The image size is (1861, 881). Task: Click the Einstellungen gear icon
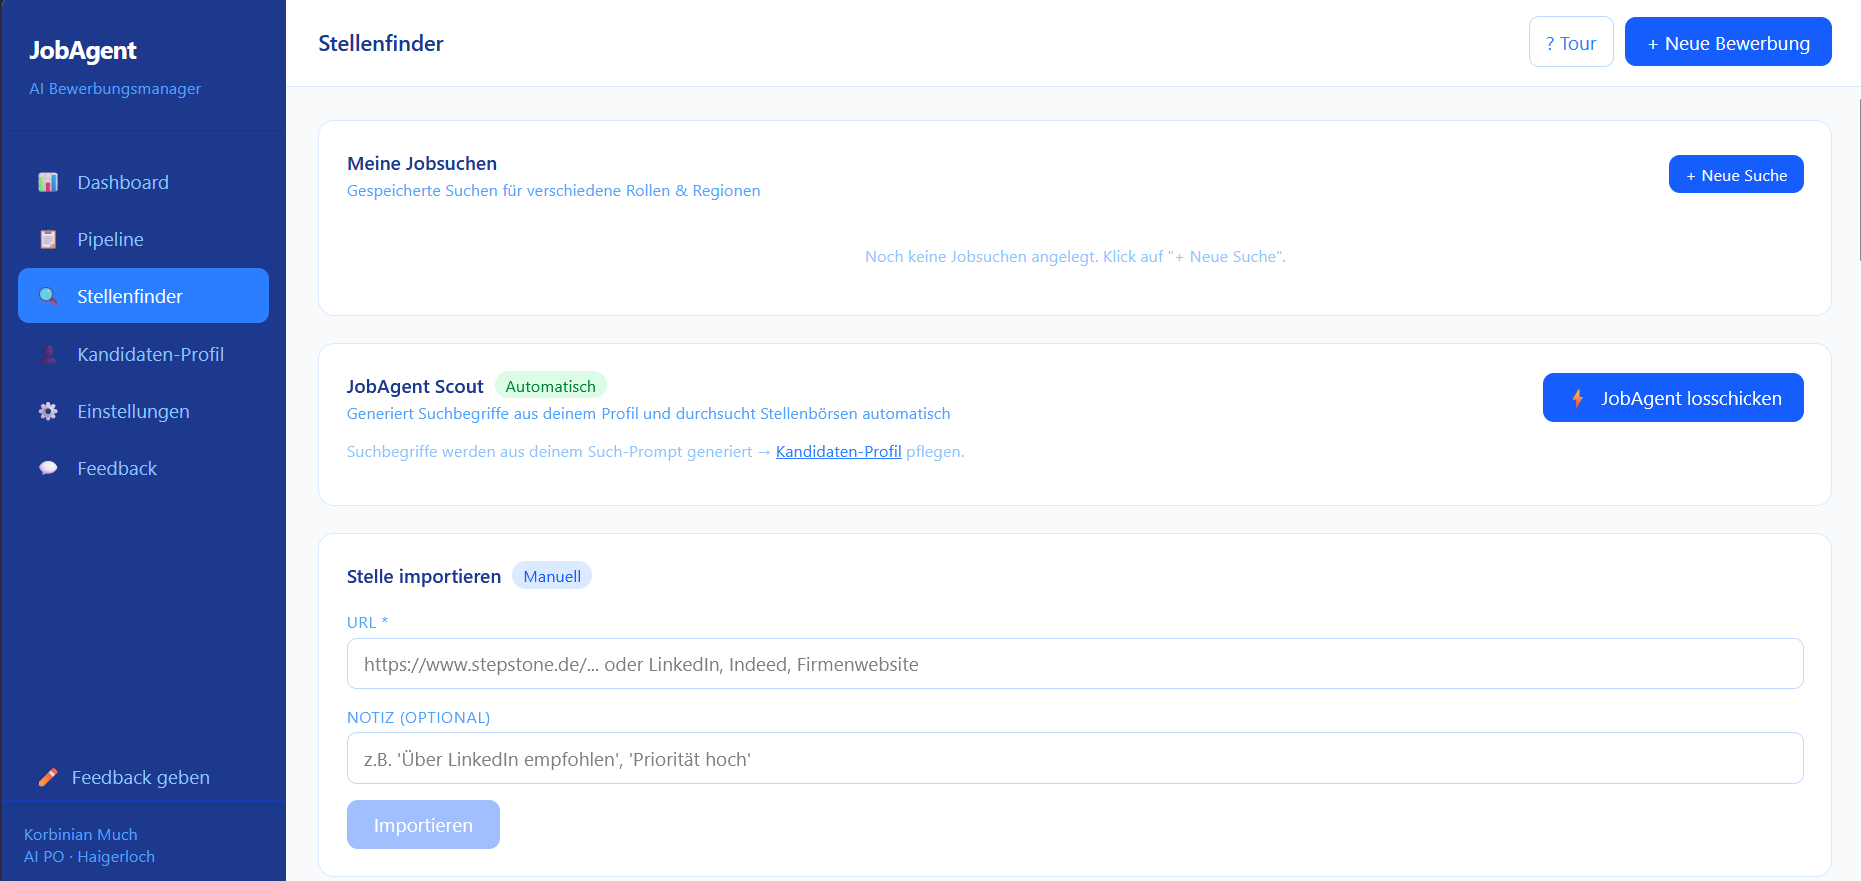pos(48,411)
